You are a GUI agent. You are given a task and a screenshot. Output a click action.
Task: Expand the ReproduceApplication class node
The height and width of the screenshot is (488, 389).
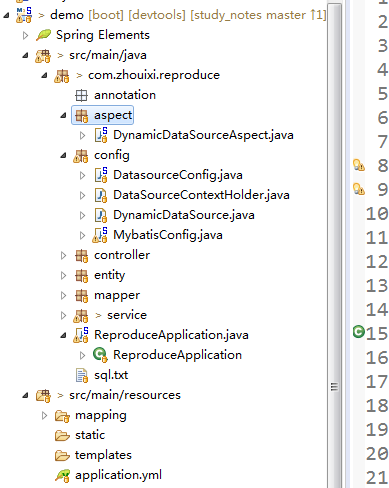pyautogui.click(x=82, y=355)
